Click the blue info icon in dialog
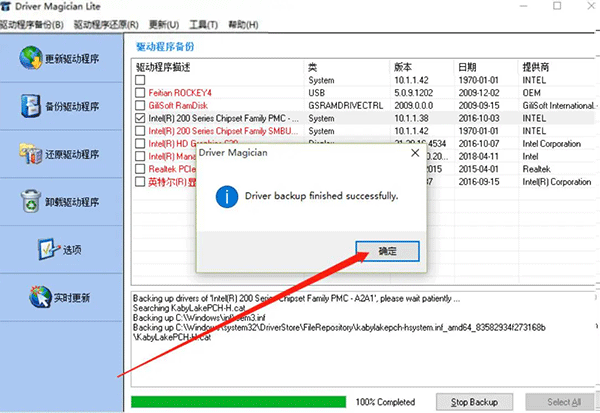Viewport: 600px width, 413px height. [227, 196]
